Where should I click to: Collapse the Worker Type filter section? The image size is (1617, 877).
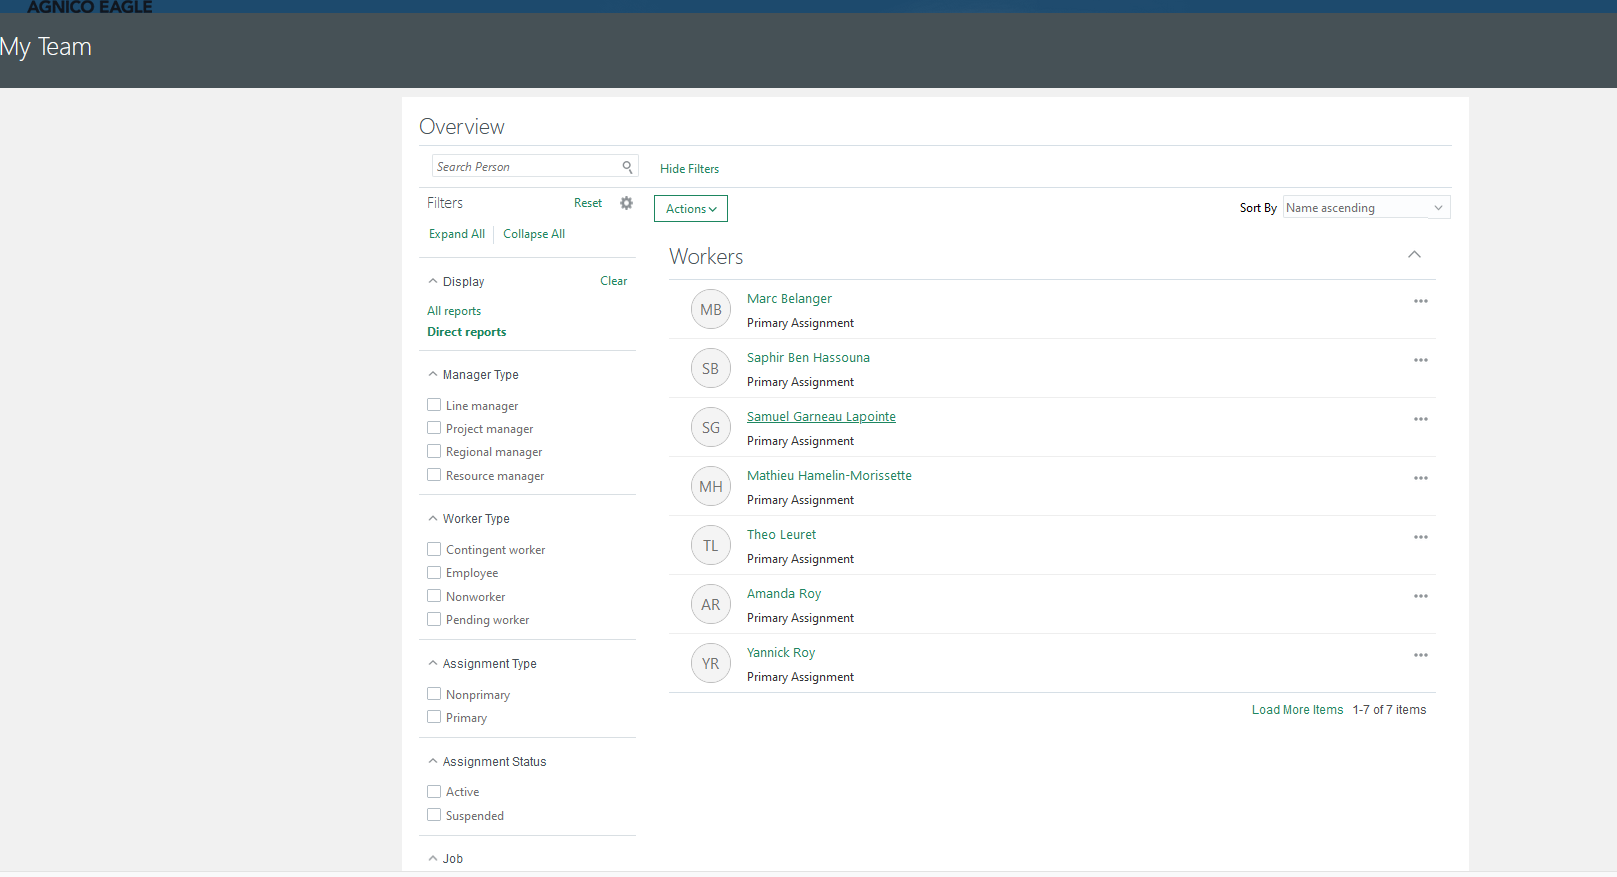pyautogui.click(x=433, y=518)
